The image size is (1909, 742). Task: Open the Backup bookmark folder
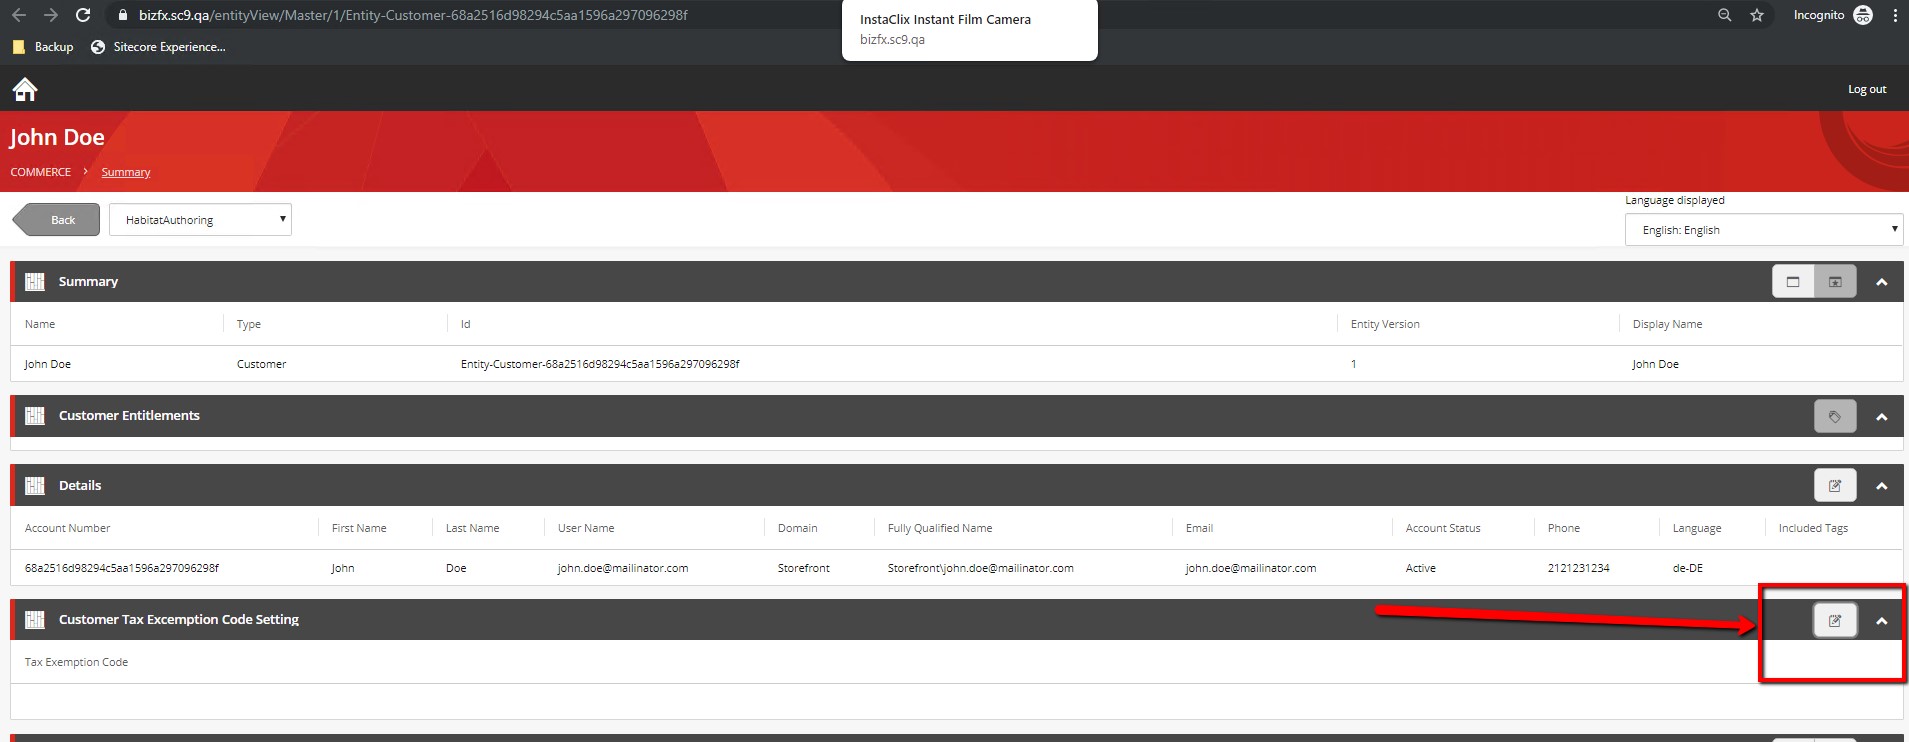[x=42, y=47]
